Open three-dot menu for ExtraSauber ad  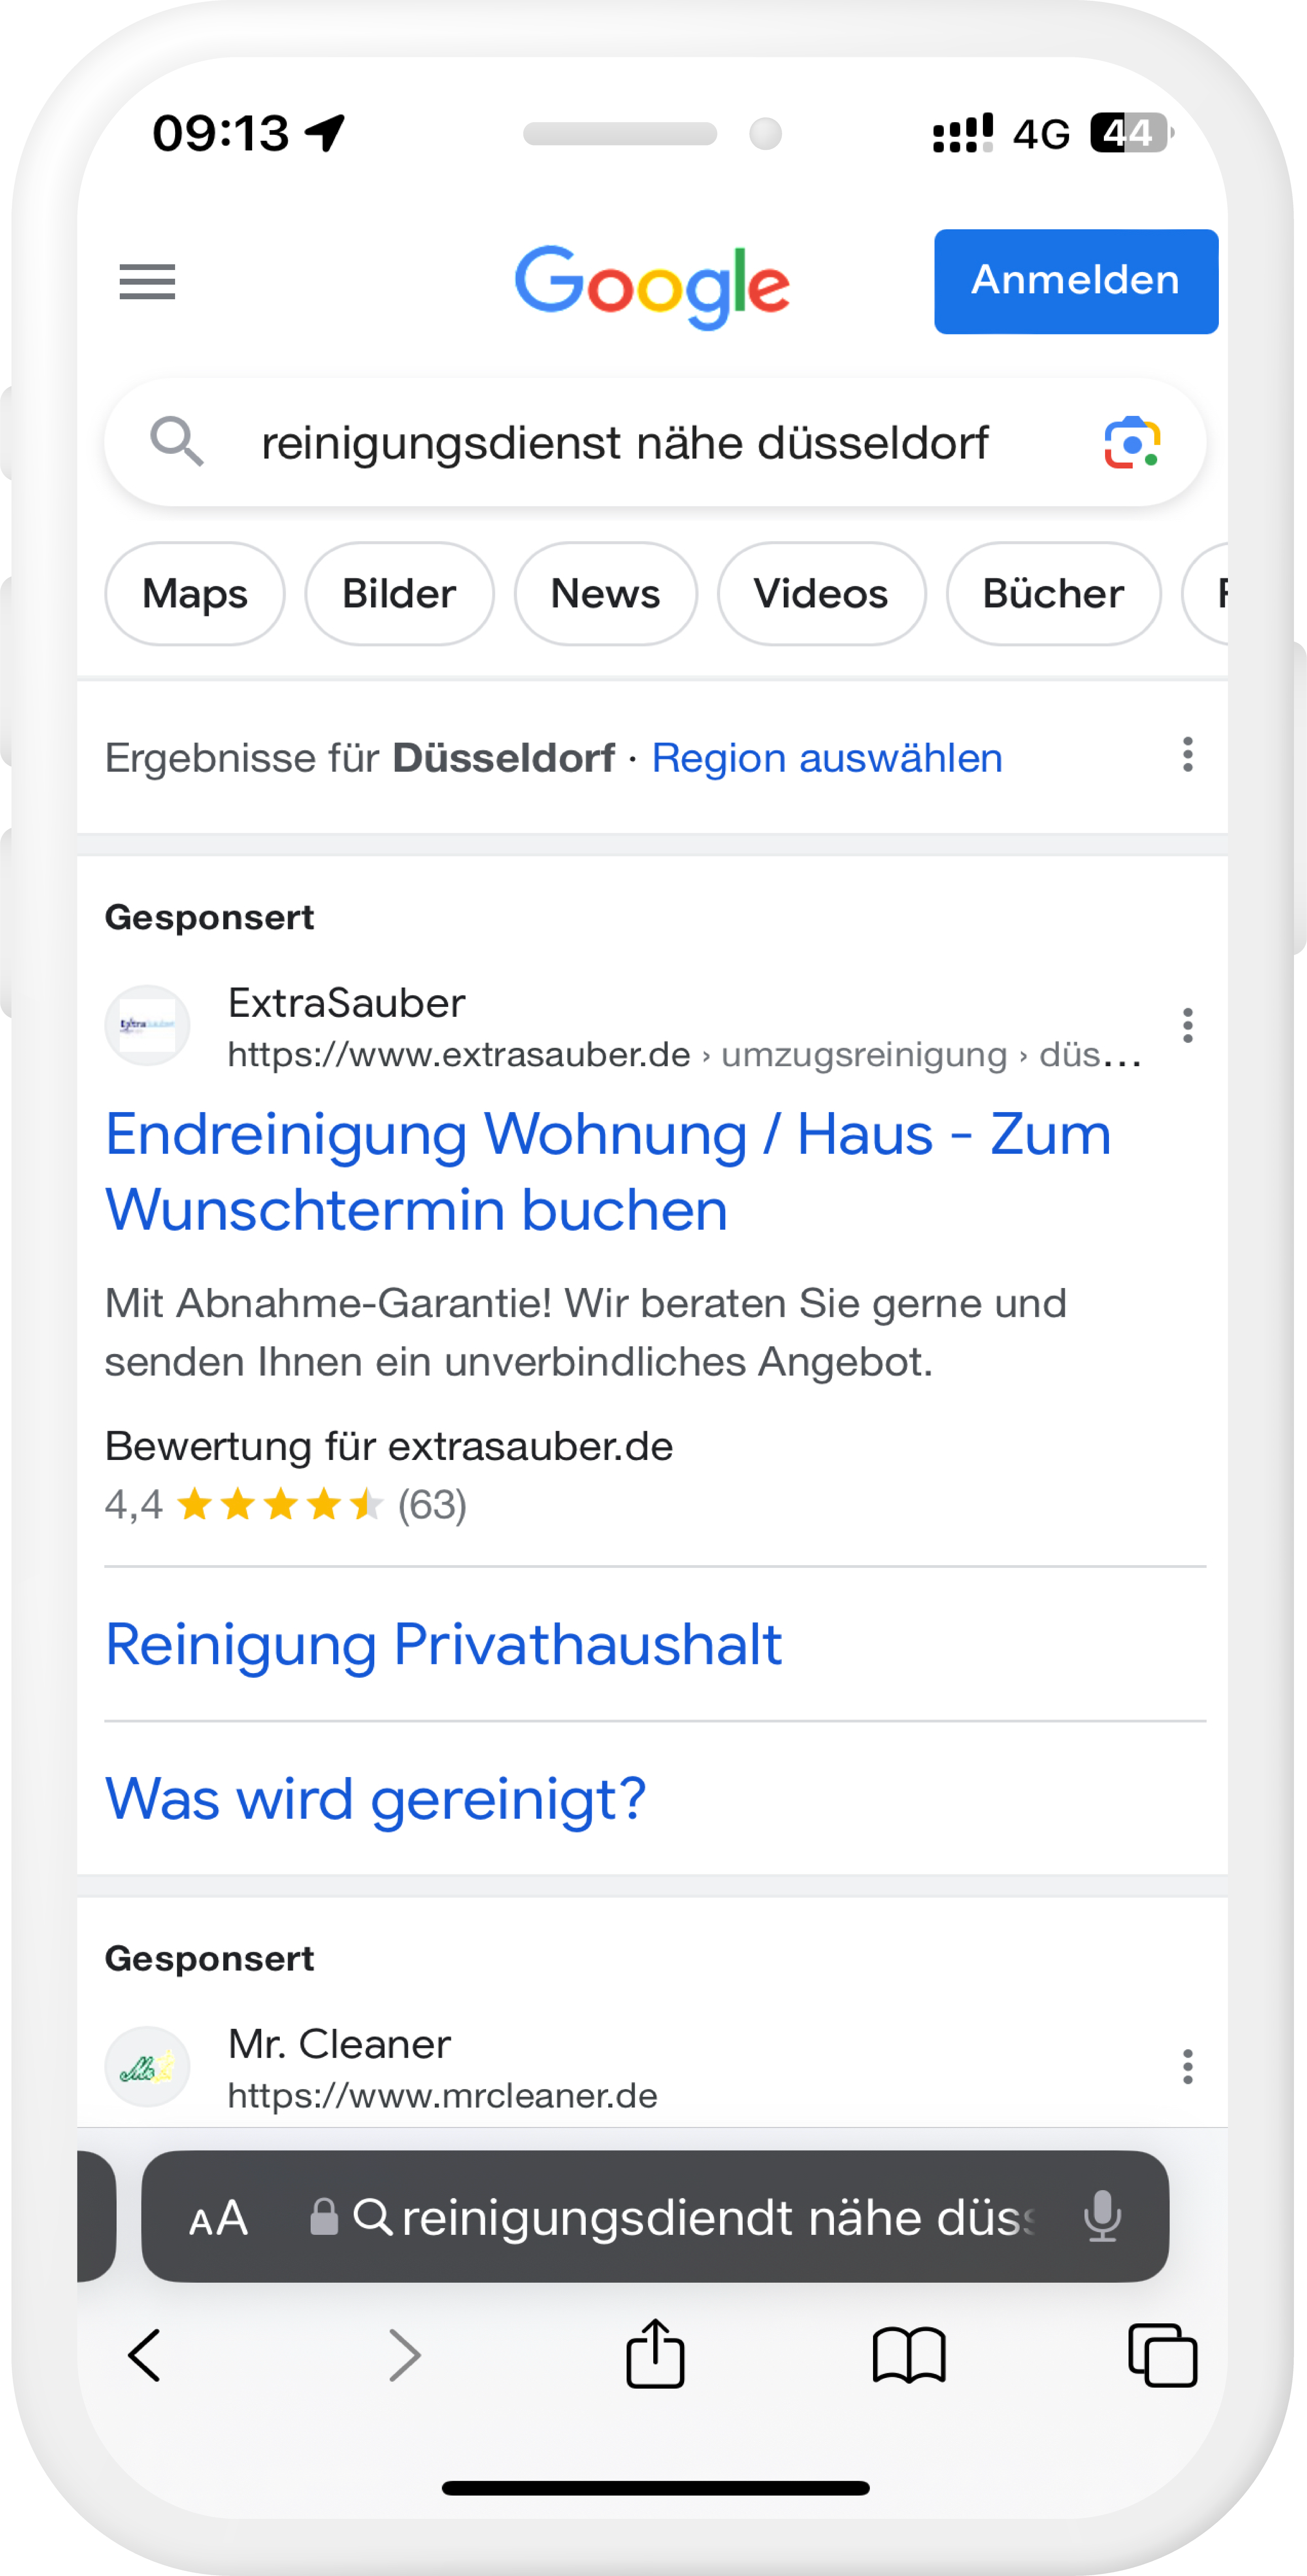click(1187, 1026)
